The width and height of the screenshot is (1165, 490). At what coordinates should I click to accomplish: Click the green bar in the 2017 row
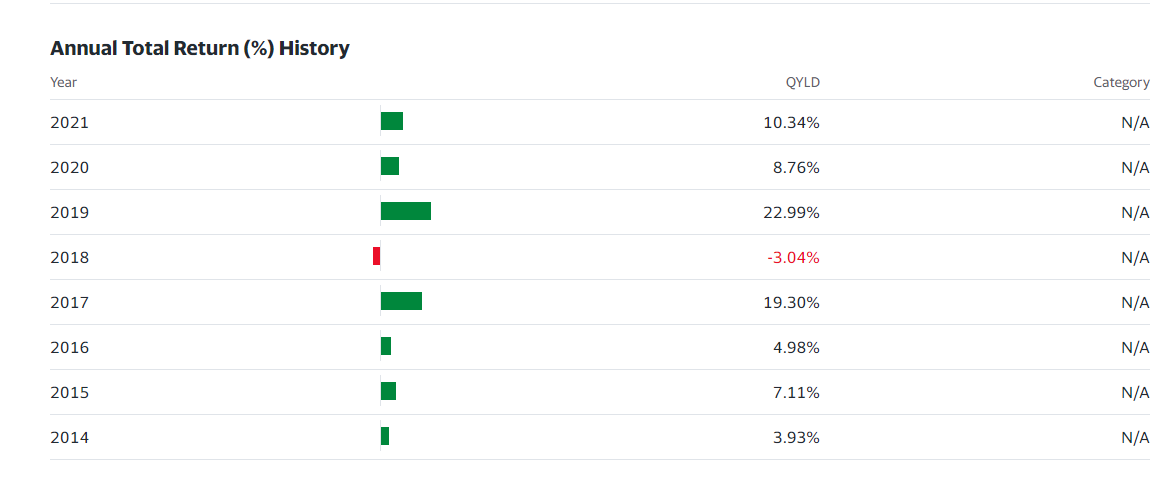(x=401, y=301)
